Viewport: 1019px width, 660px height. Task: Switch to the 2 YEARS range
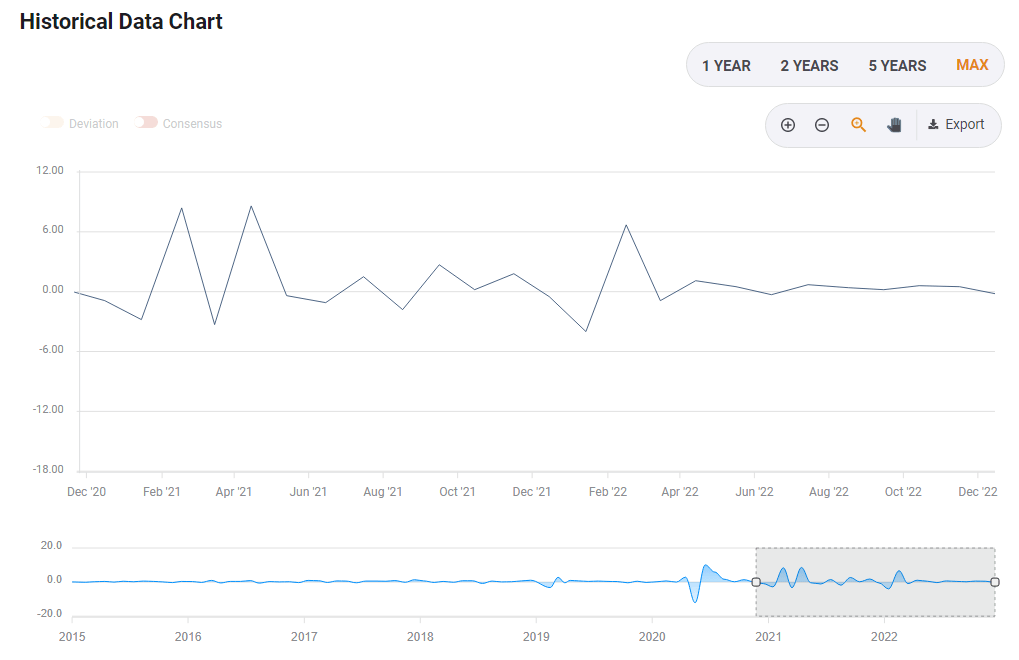pyautogui.click(x=809, y=66)
